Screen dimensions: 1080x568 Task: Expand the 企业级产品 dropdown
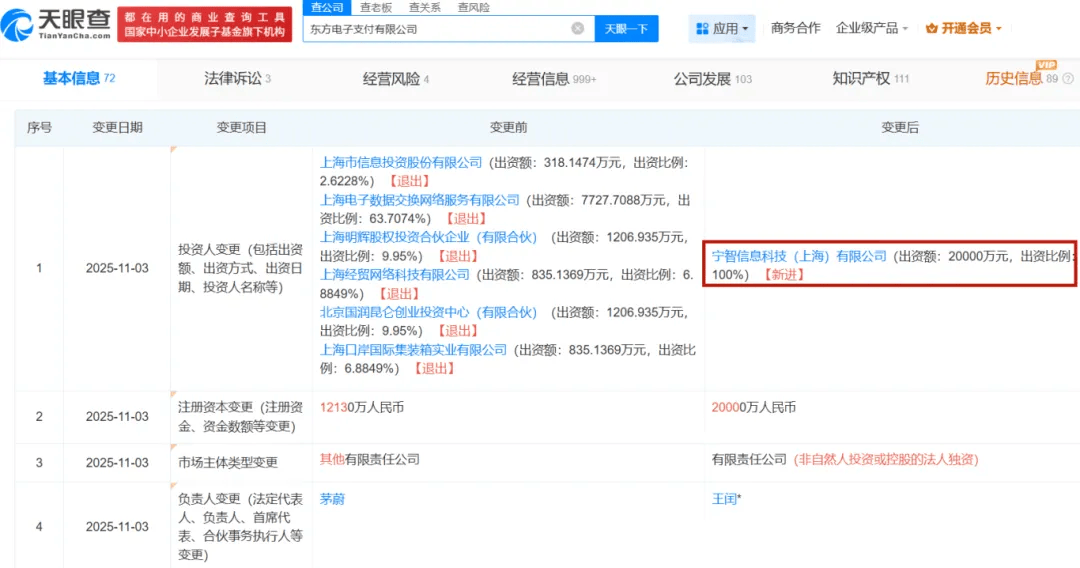(871, 28)
